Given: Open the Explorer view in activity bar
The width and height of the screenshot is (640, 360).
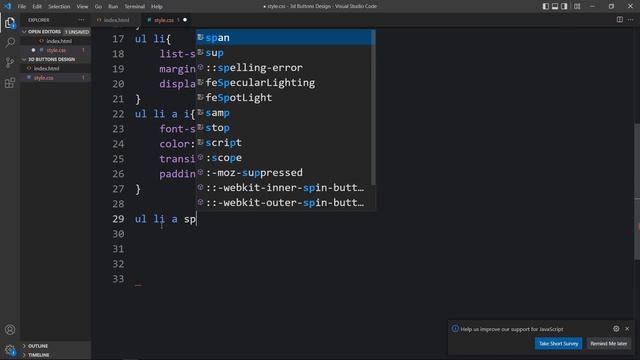Looking at the screenshot, I should tap(10, 23).
